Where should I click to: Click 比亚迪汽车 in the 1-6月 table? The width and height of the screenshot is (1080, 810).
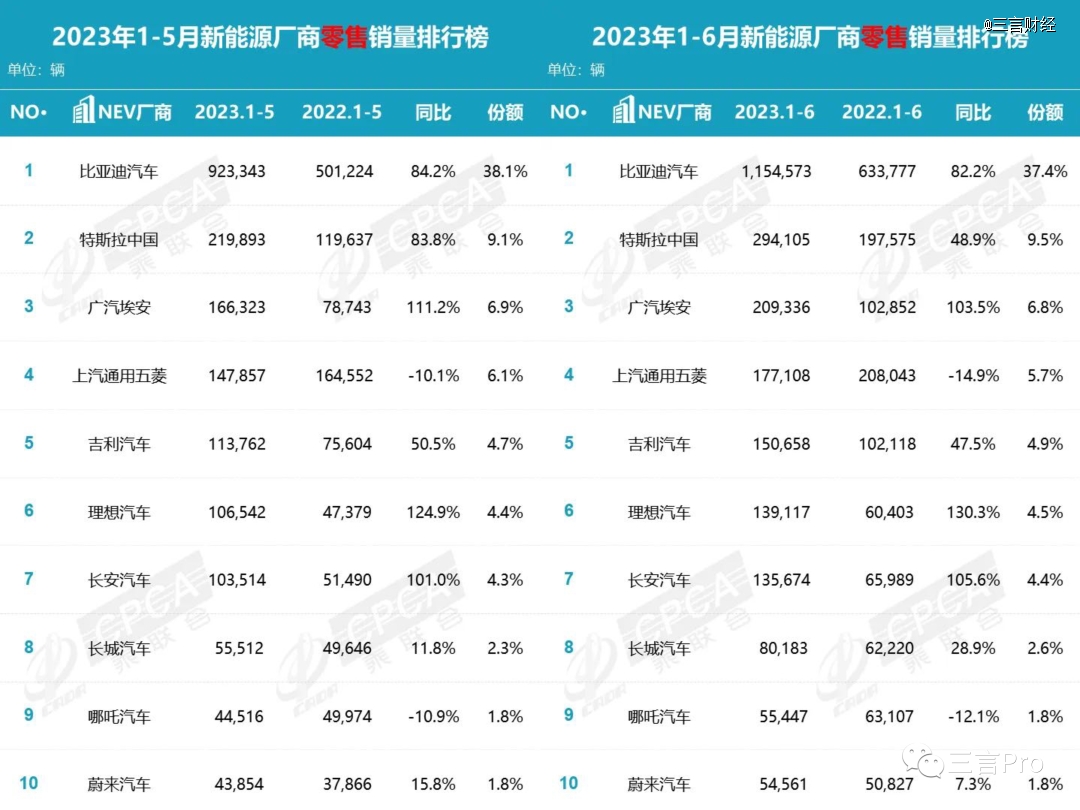coord(659,172)
